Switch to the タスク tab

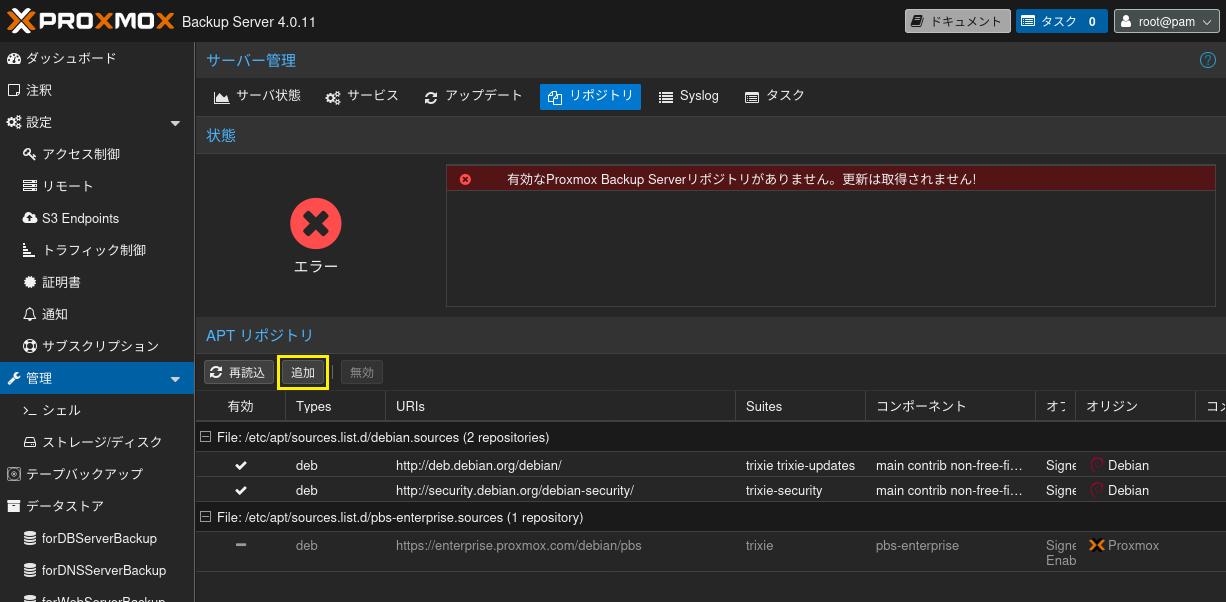(x=775, y=96)
